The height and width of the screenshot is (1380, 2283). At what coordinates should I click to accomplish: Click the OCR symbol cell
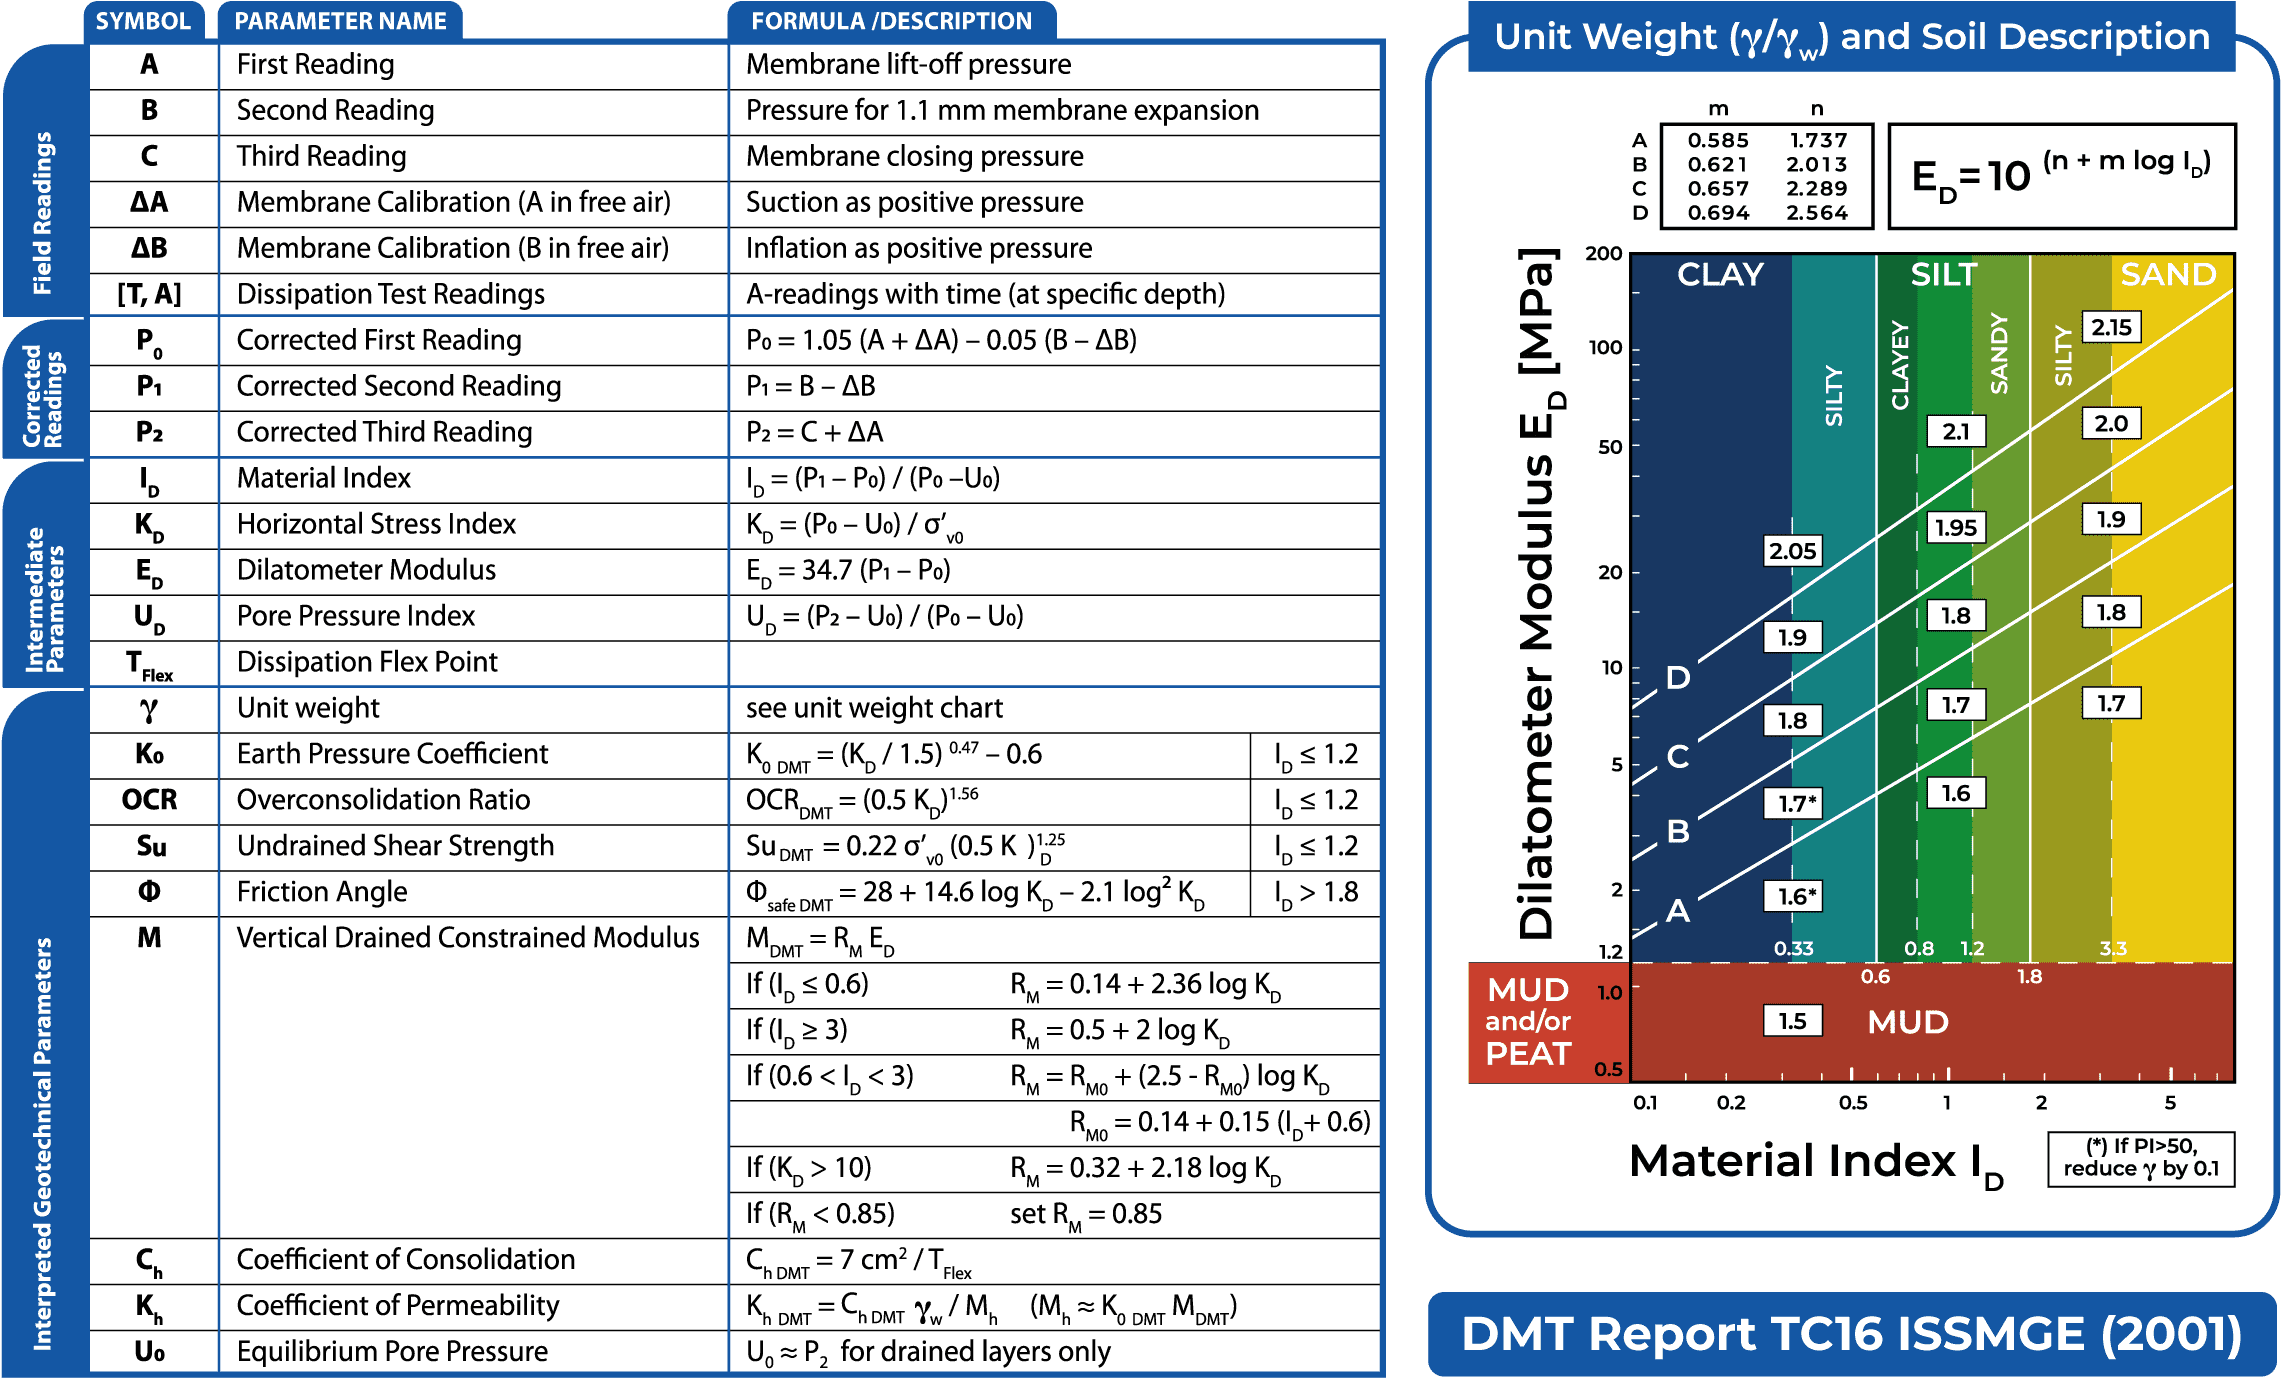tap(149, 800)
